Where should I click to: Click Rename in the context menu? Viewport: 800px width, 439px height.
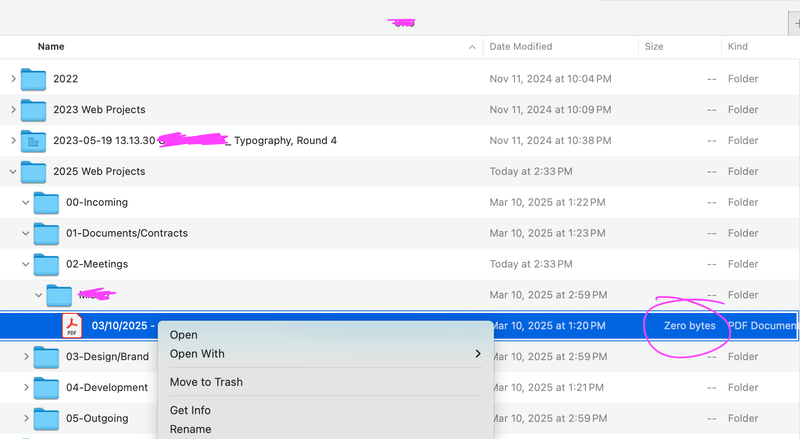point(190,429)
